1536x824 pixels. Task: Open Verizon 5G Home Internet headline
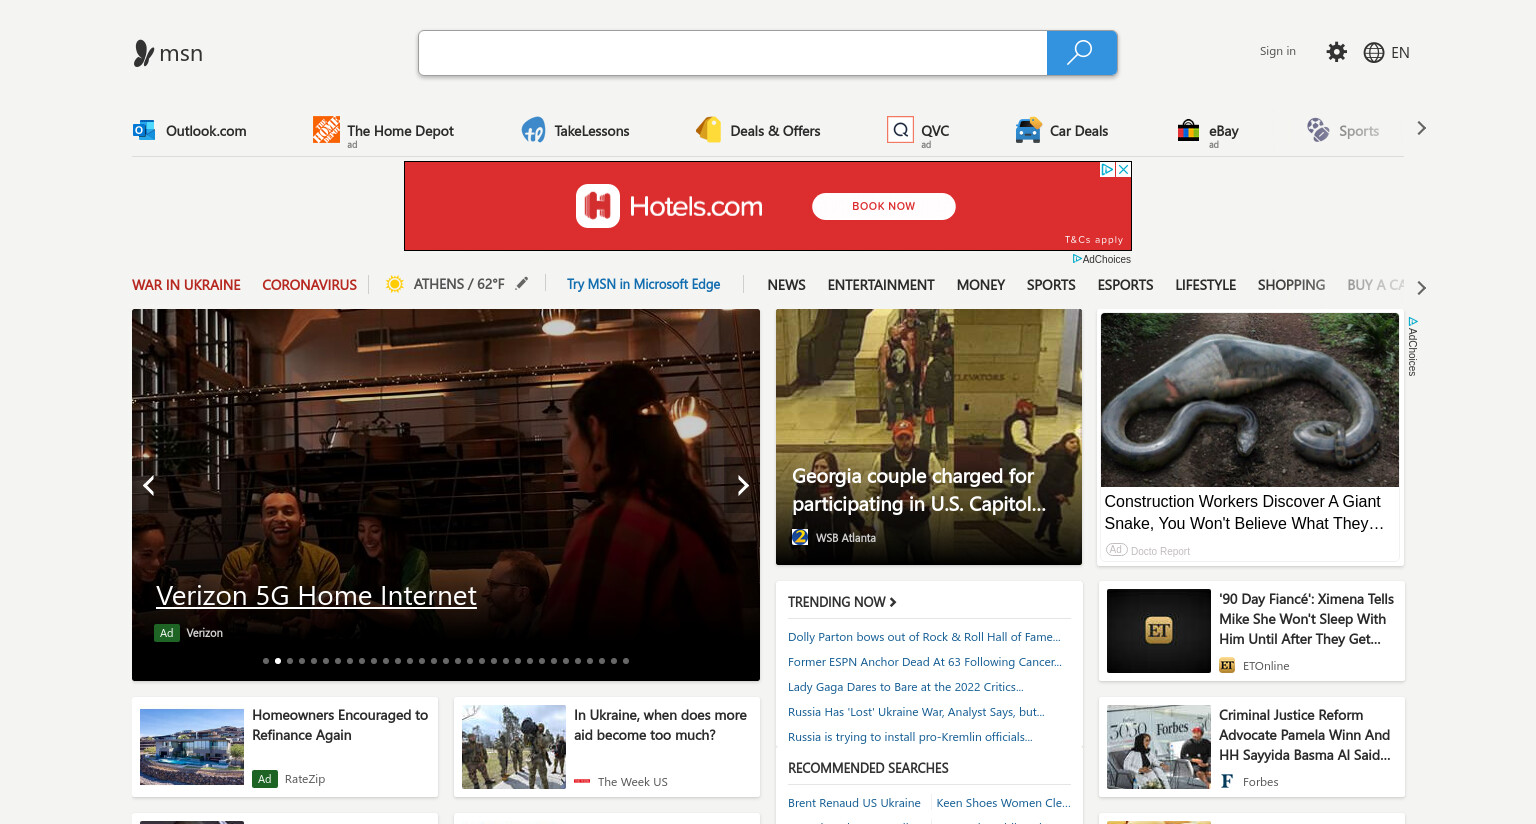click(x=316, y=596)
